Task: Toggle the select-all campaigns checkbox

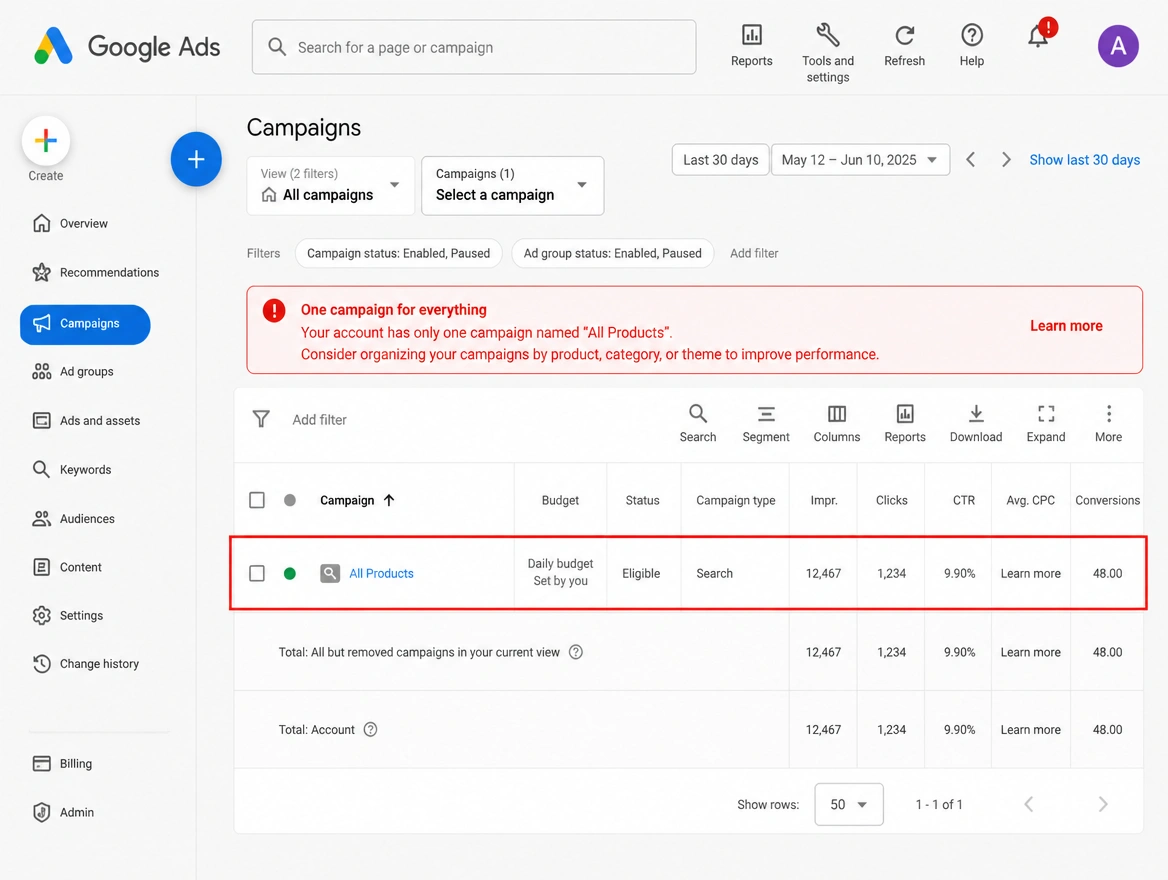Action: pyautogui.click(x=257, y=500)
